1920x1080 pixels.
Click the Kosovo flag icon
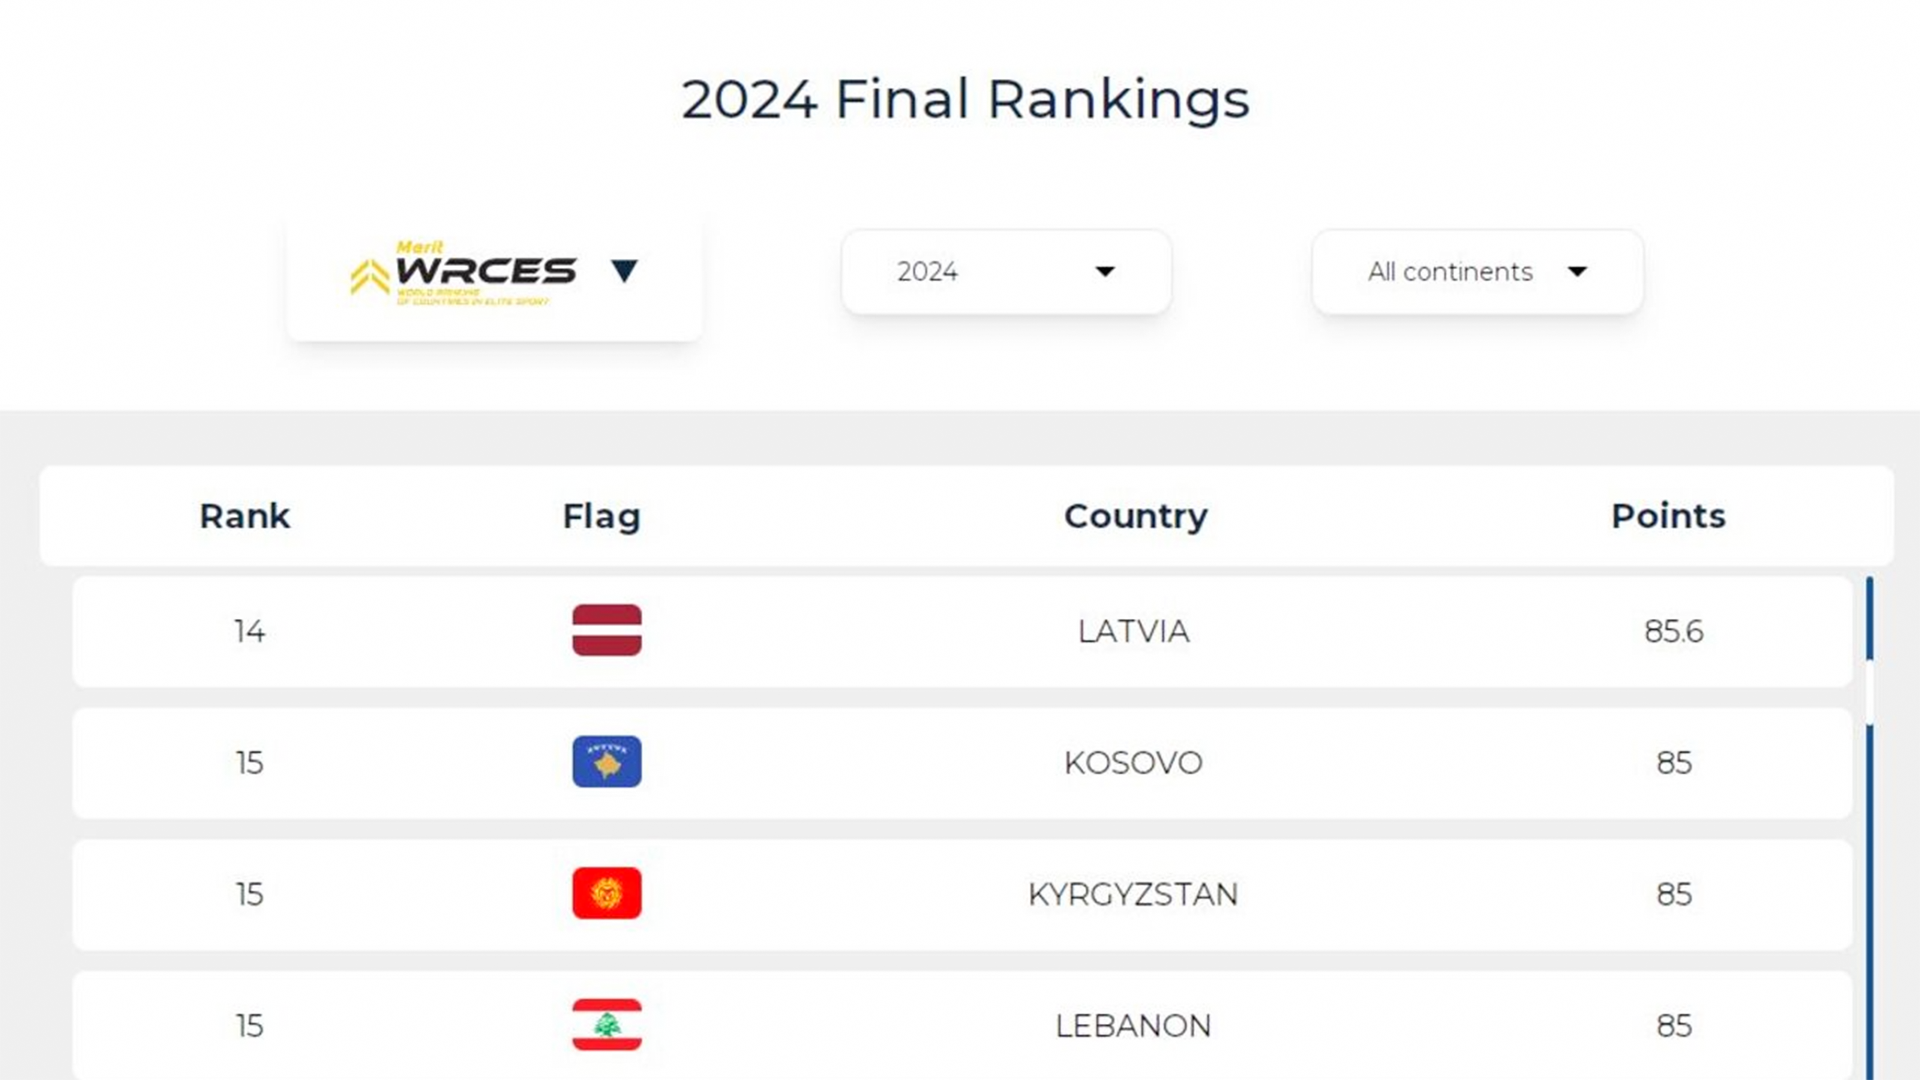(606, 762)
